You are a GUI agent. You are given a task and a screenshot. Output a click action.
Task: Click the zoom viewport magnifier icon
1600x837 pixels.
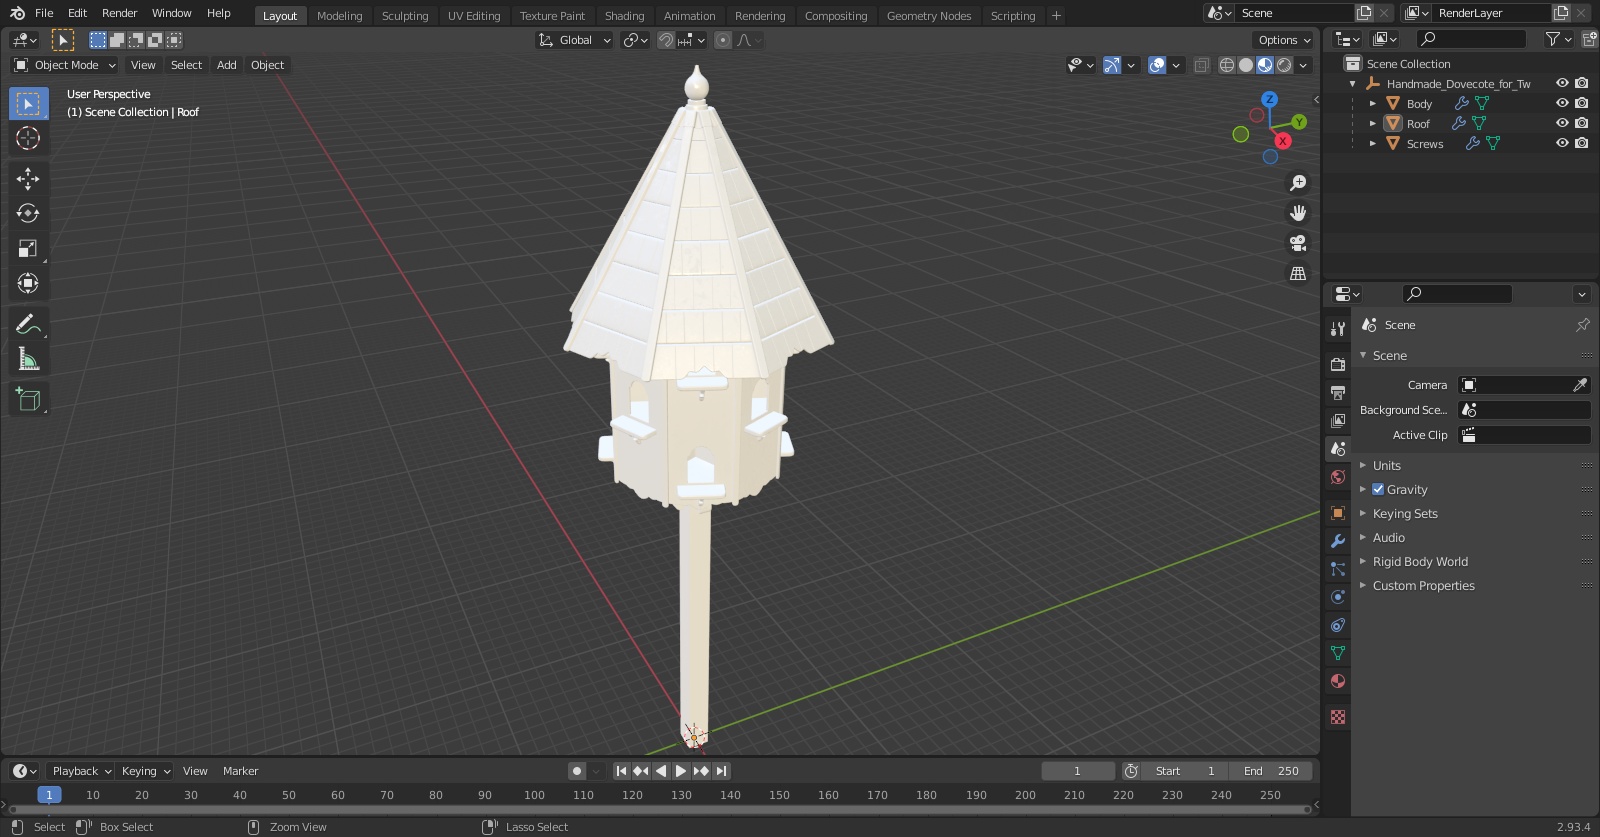[x=1298, y=183]
